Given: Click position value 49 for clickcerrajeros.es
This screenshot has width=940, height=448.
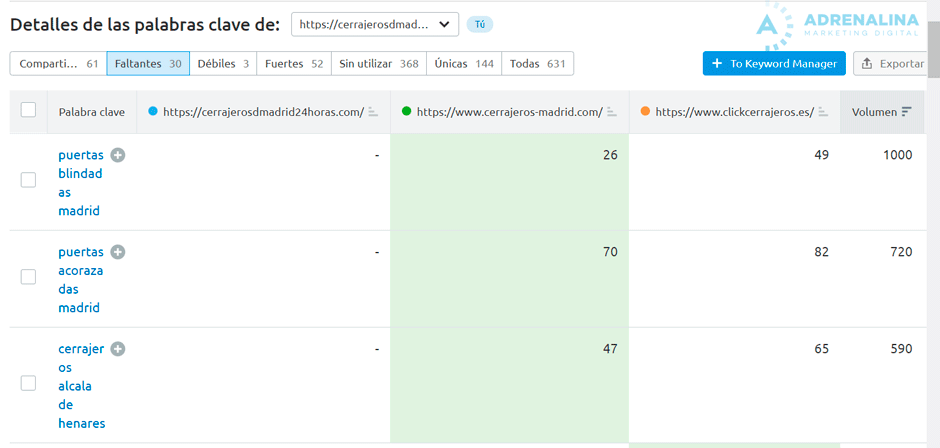Looking at the screenshot, I should point(821,155).
